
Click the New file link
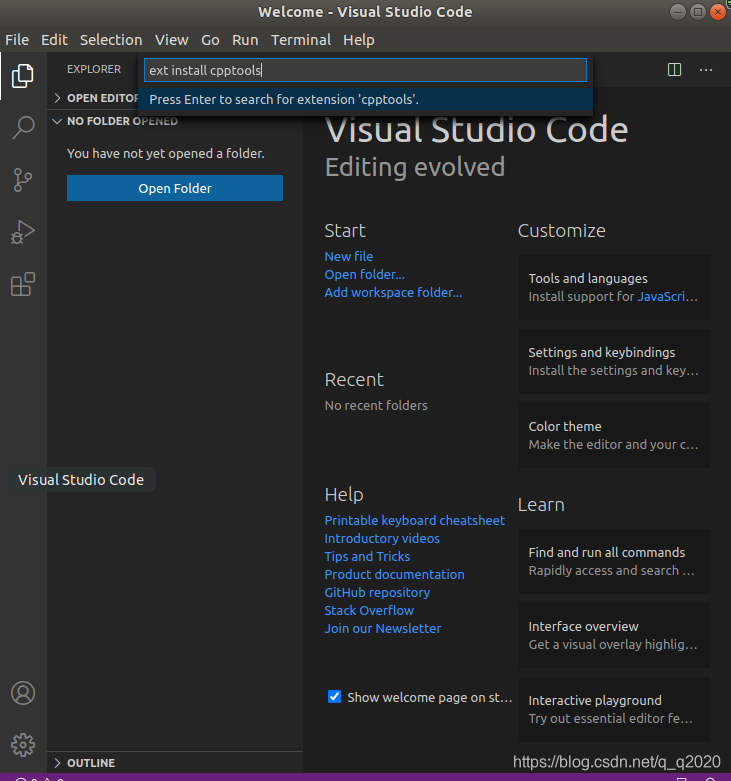click(349, 257)
